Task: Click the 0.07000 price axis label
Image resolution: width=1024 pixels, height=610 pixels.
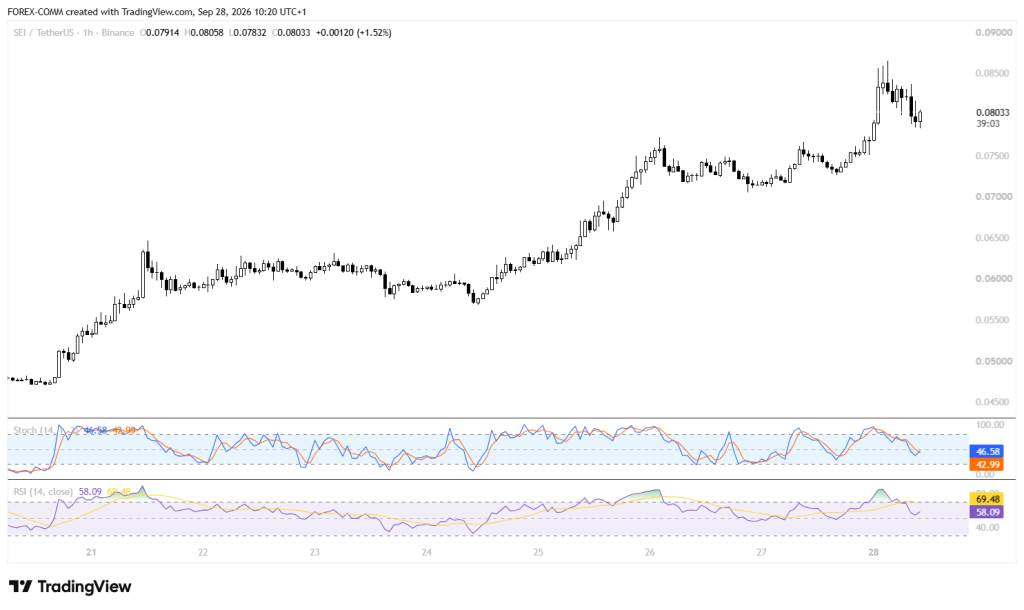Action: pos(993,197)
